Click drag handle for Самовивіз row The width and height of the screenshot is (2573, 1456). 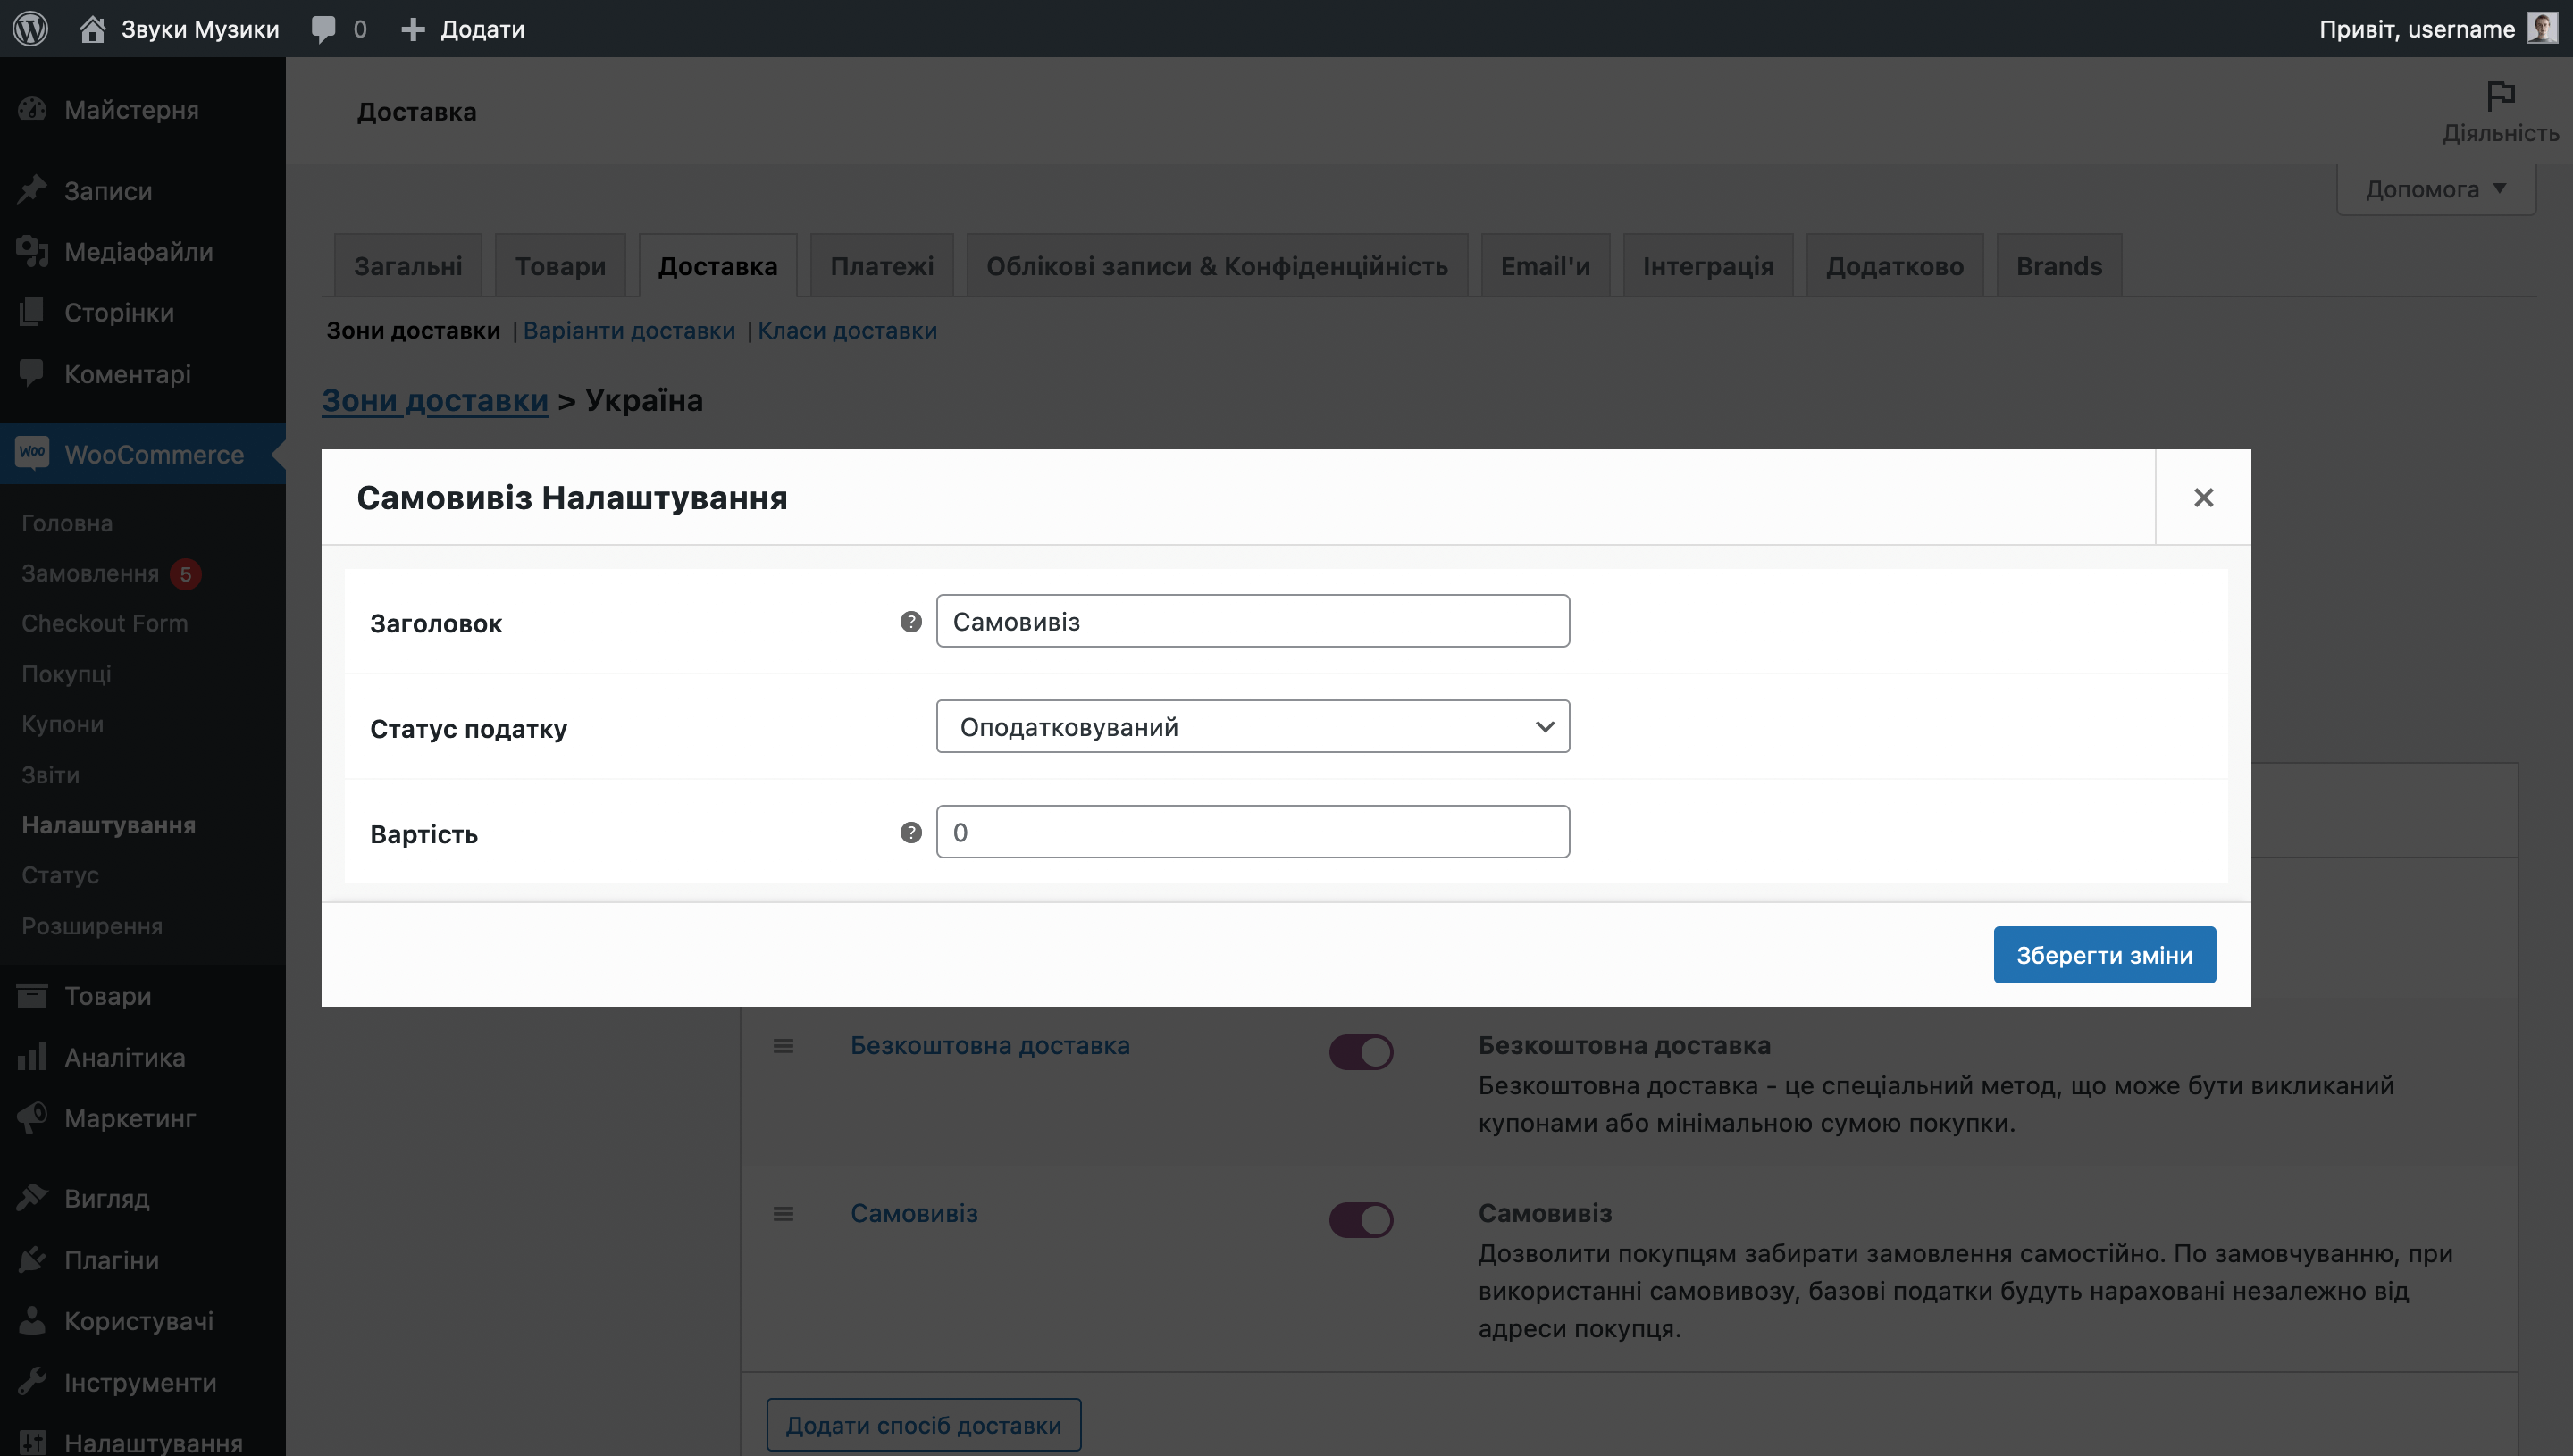click(x=783, y=1214)
